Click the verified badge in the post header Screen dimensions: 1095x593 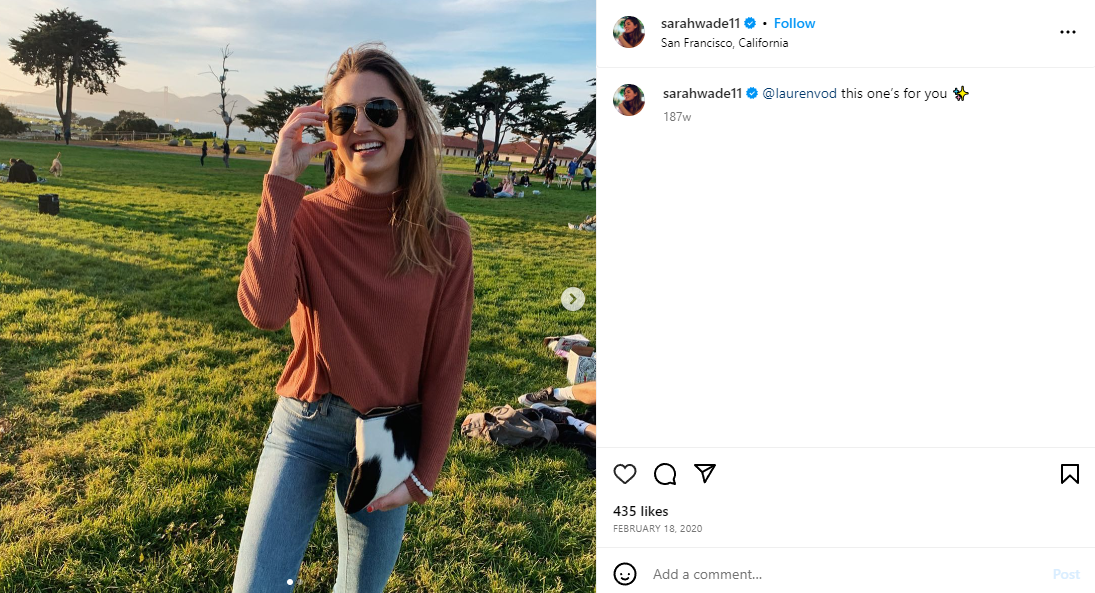point(749,23)
